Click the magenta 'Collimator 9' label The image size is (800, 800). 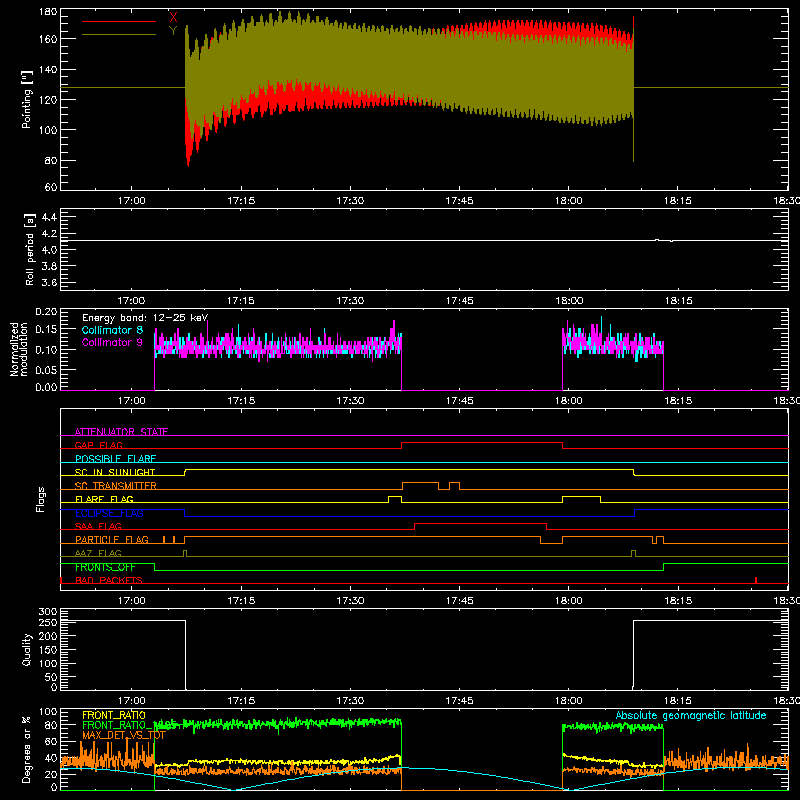coord(112,342)
